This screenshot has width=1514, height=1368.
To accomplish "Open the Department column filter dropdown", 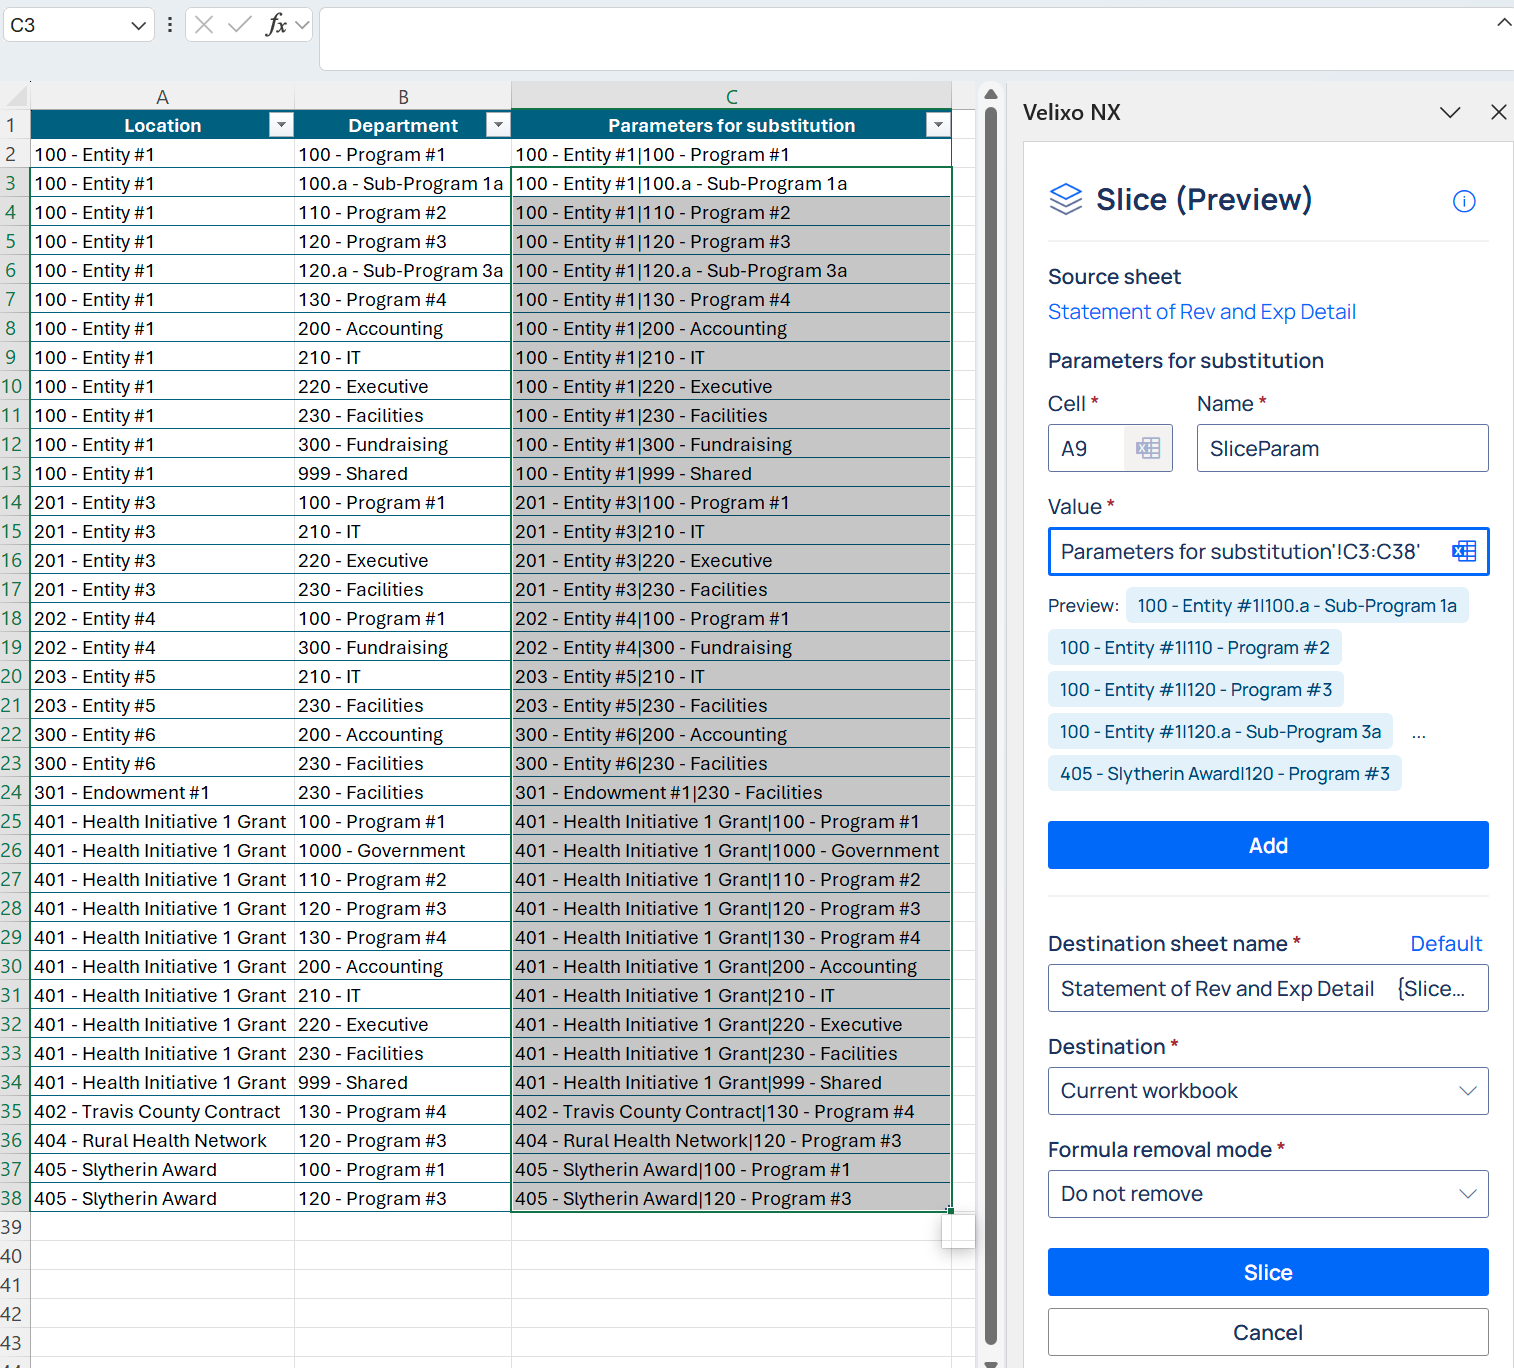I will [x=497, y=125].
